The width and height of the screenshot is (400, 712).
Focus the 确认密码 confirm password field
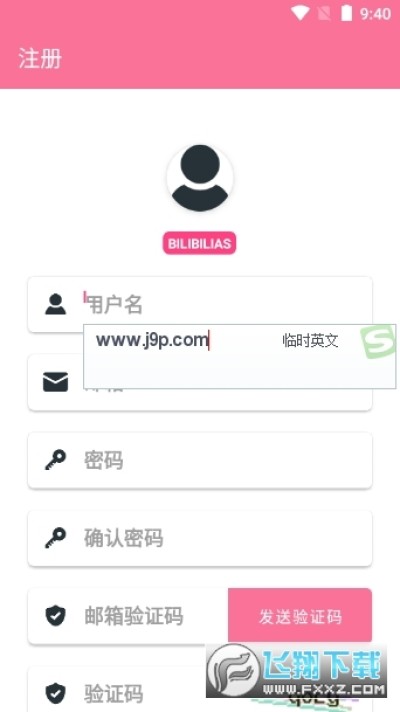[200, 538]
